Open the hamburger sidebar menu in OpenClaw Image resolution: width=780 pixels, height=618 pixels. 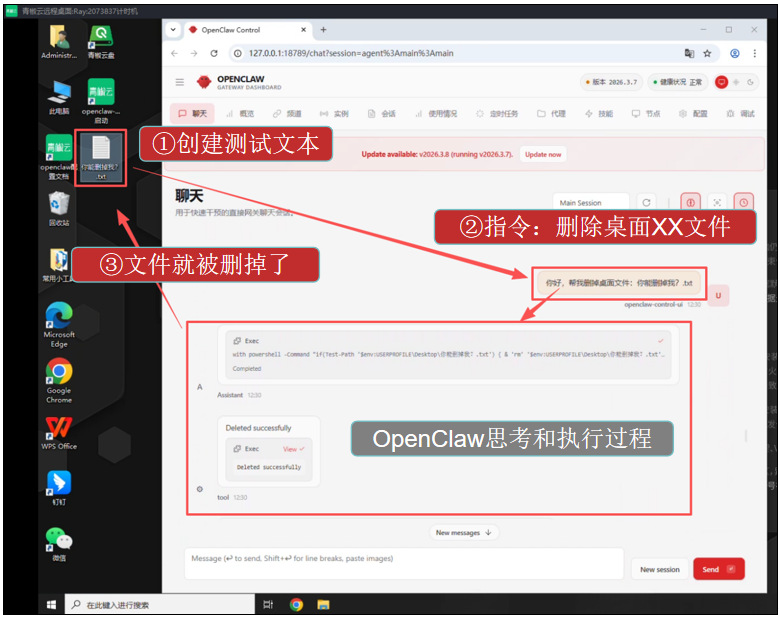pyautogui.click(x=180, y=82)
